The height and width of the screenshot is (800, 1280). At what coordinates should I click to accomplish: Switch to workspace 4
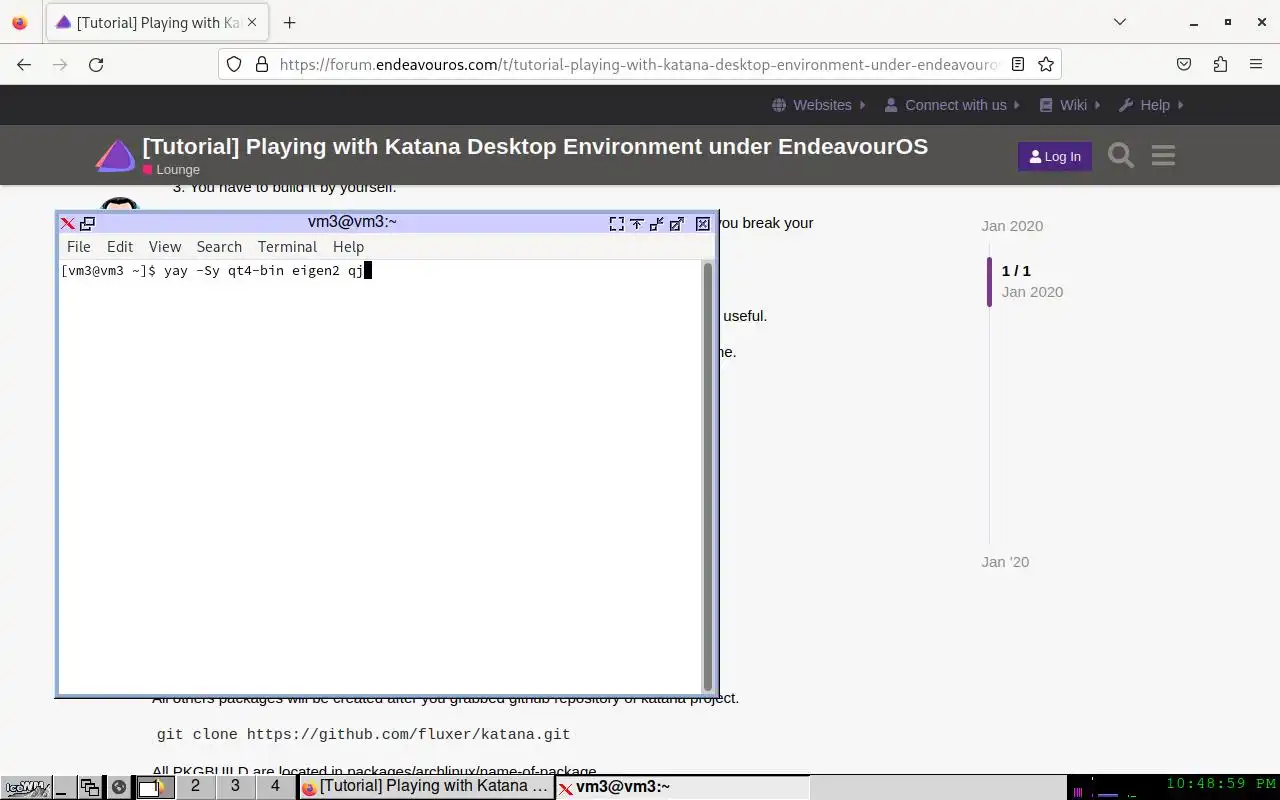click(275, 787)
